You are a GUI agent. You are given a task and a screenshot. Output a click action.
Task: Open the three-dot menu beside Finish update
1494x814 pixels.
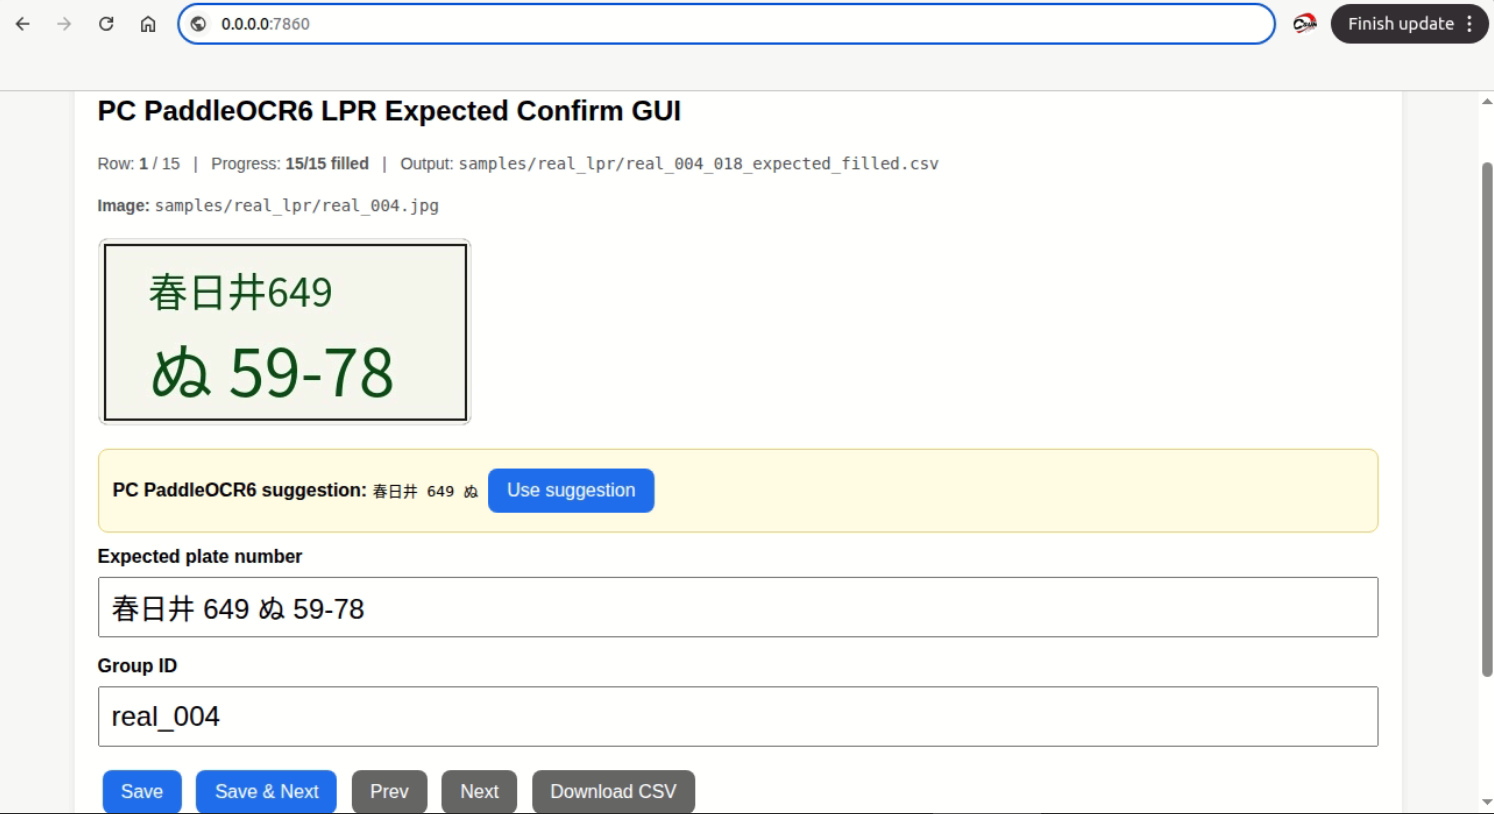tap(1470, 24)
